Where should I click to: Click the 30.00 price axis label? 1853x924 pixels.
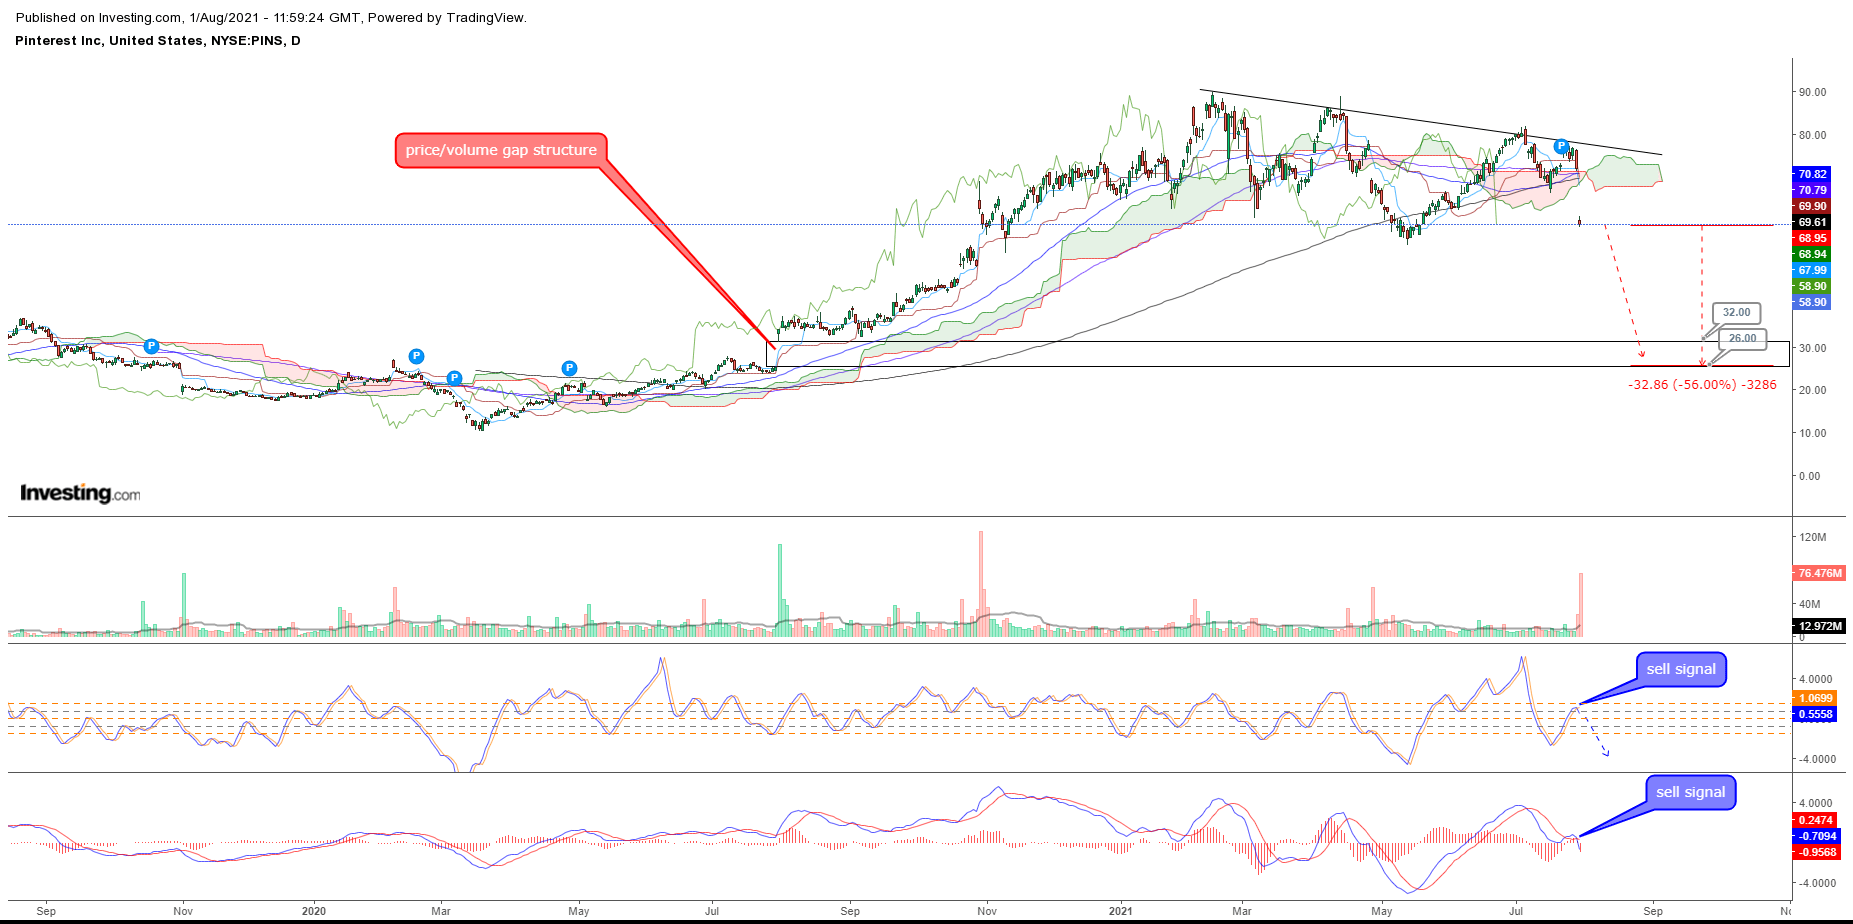coord(1812,348)
